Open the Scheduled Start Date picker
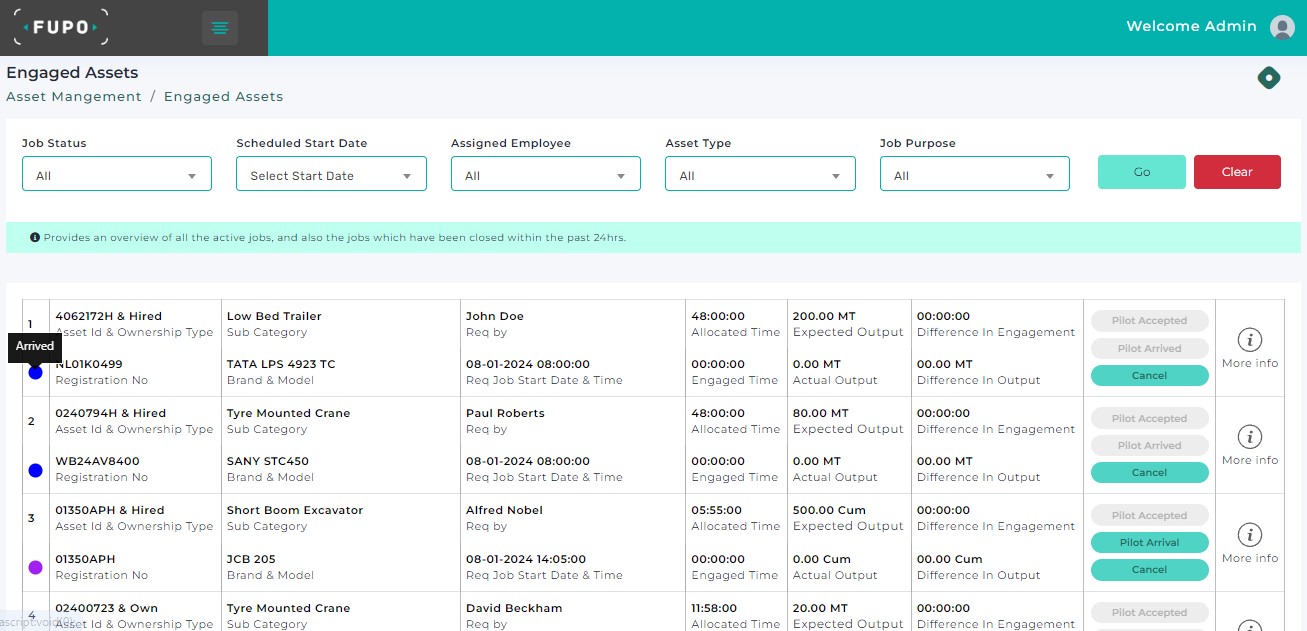This screenshot has width=1307, height=631. click(x=331, y=174)
